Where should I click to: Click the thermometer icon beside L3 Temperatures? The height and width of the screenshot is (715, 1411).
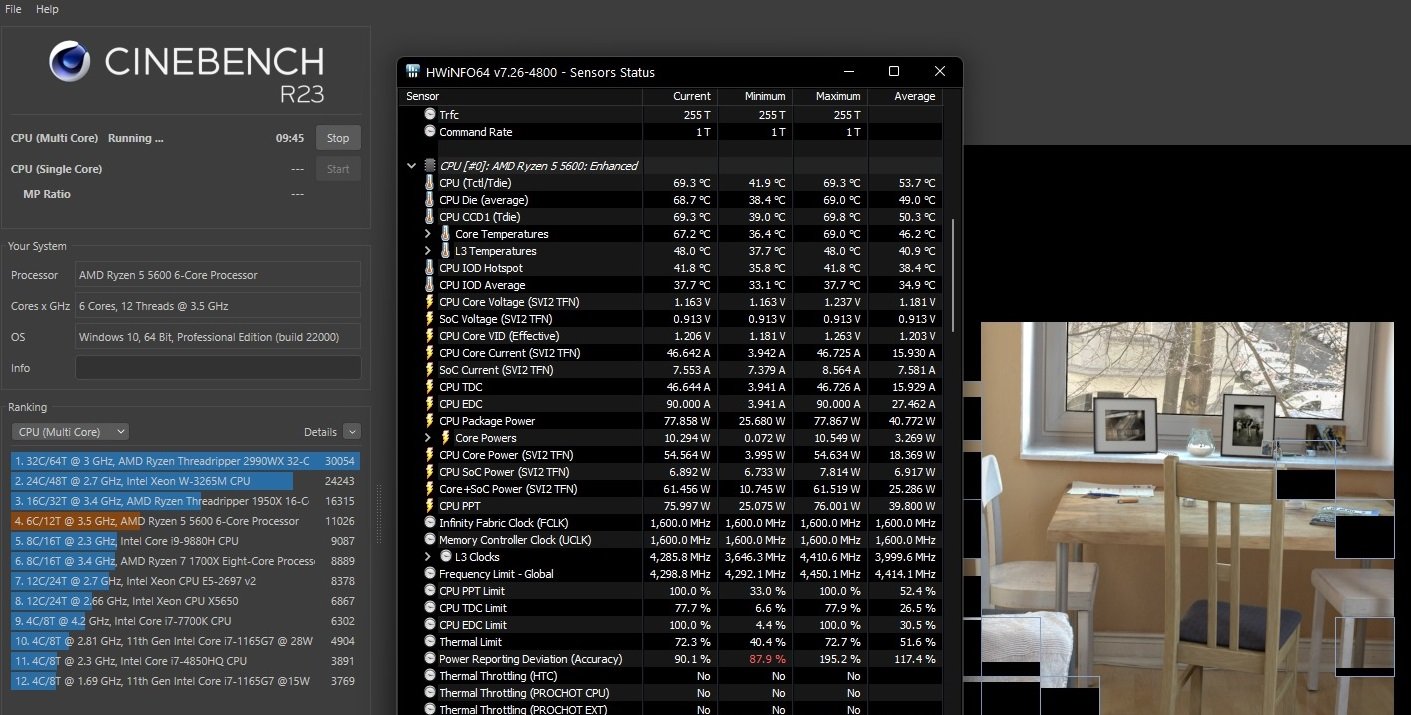pyautogui.click(x=446, y=251)
